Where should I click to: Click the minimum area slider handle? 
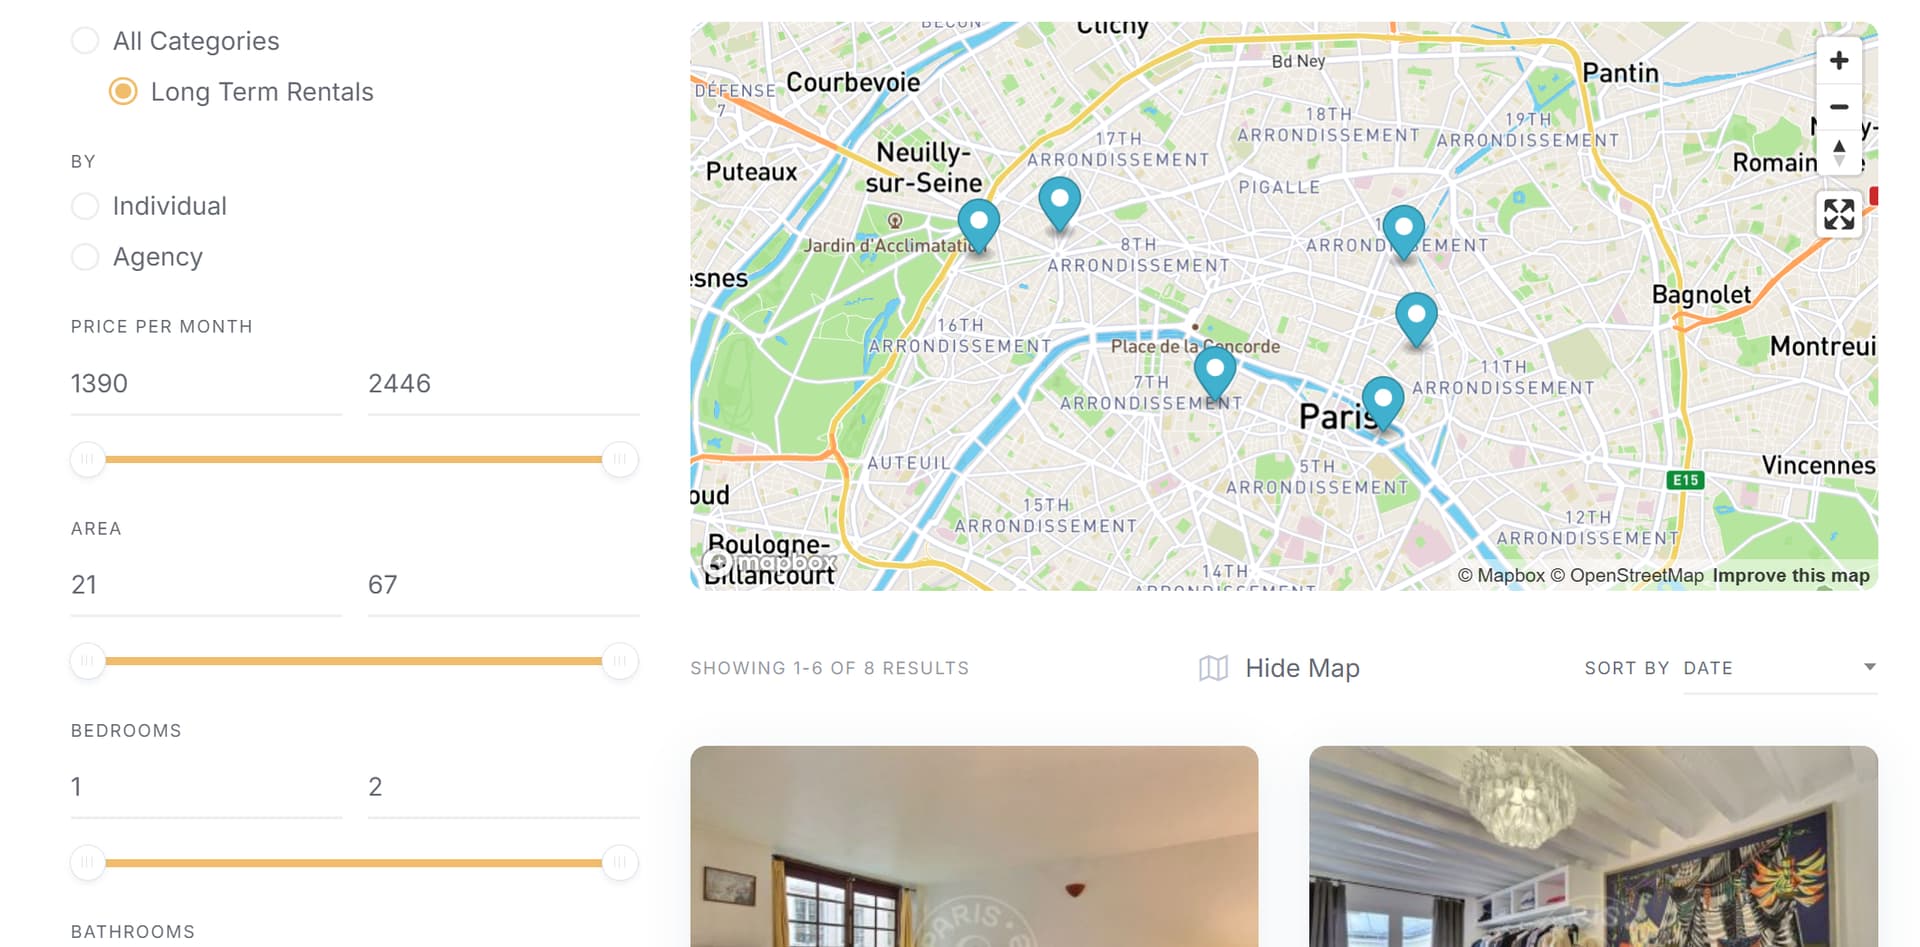(x=88, y=661)
